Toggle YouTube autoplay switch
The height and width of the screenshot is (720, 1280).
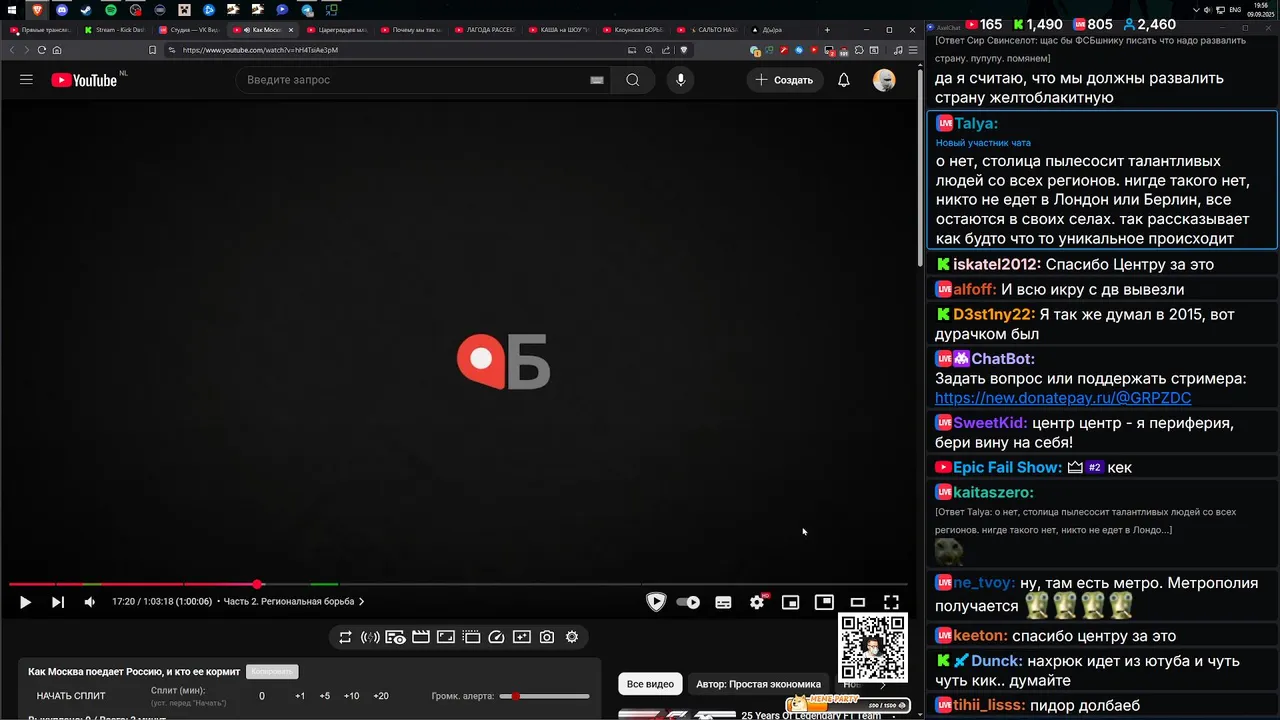[688, 602]
